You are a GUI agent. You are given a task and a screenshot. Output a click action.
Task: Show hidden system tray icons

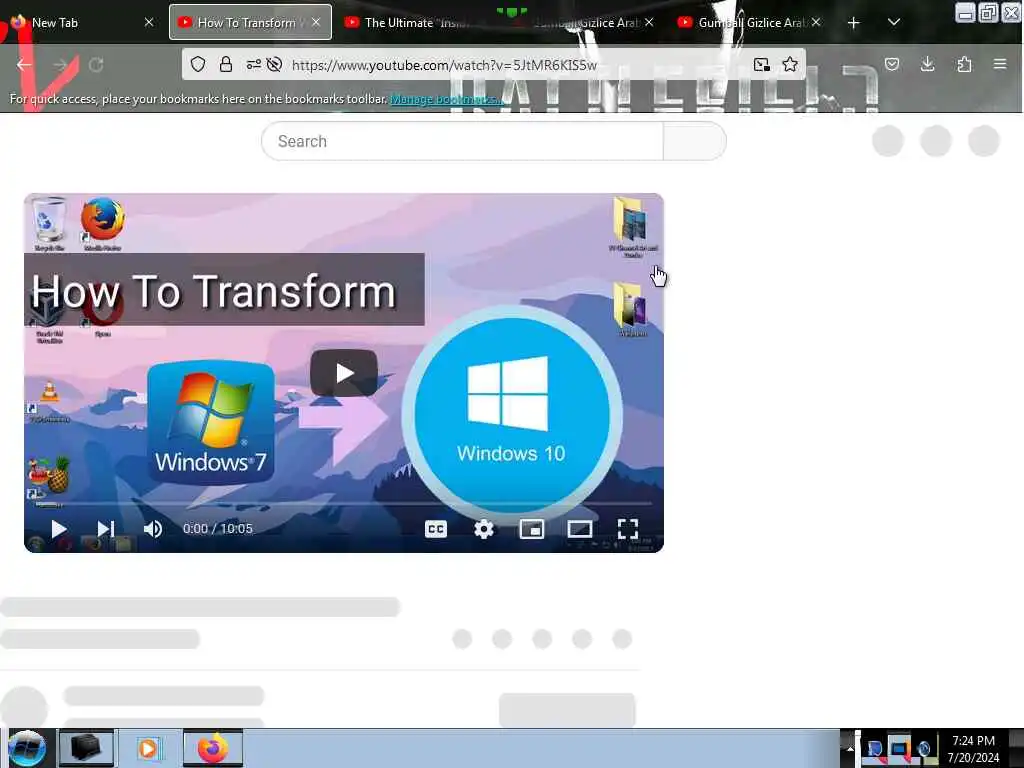[x=850, y=748]
